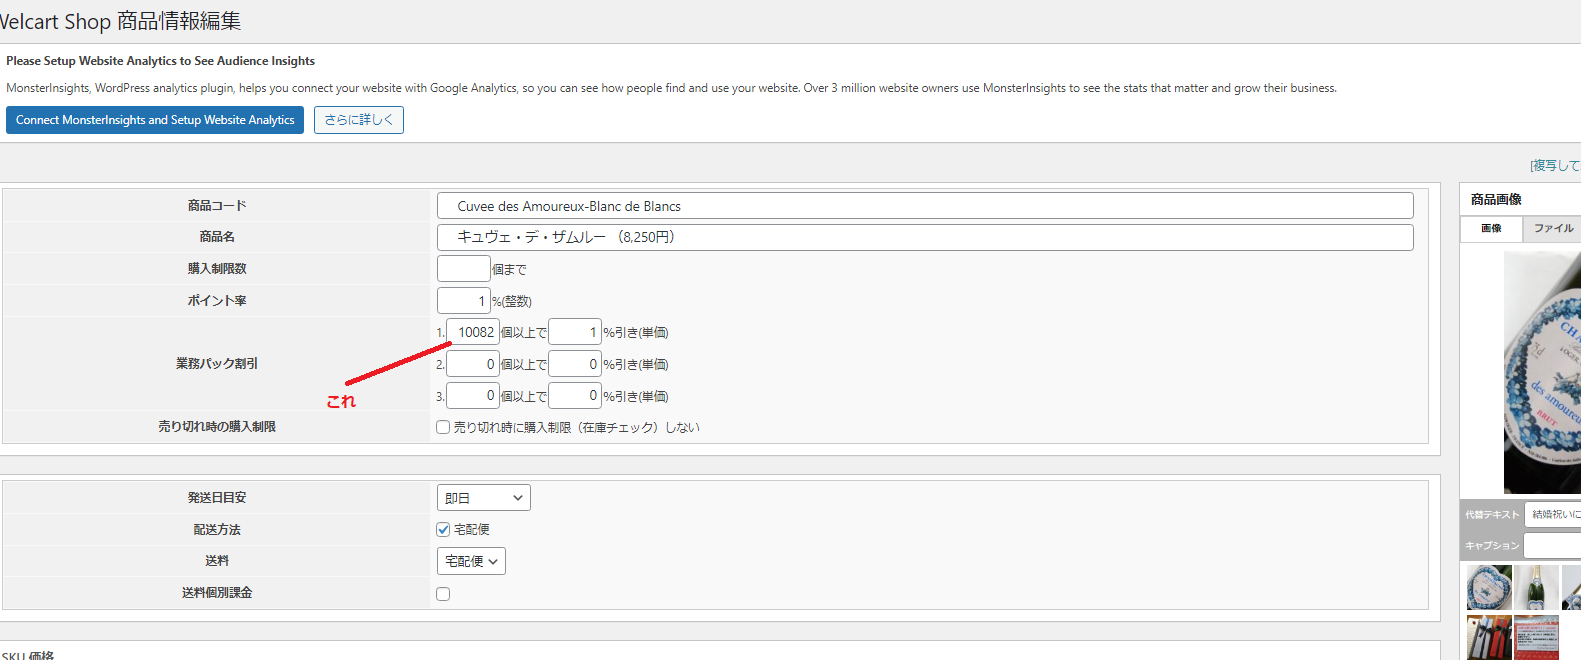Select the heart-shaped blue label thumbnail

(1489, 587)
